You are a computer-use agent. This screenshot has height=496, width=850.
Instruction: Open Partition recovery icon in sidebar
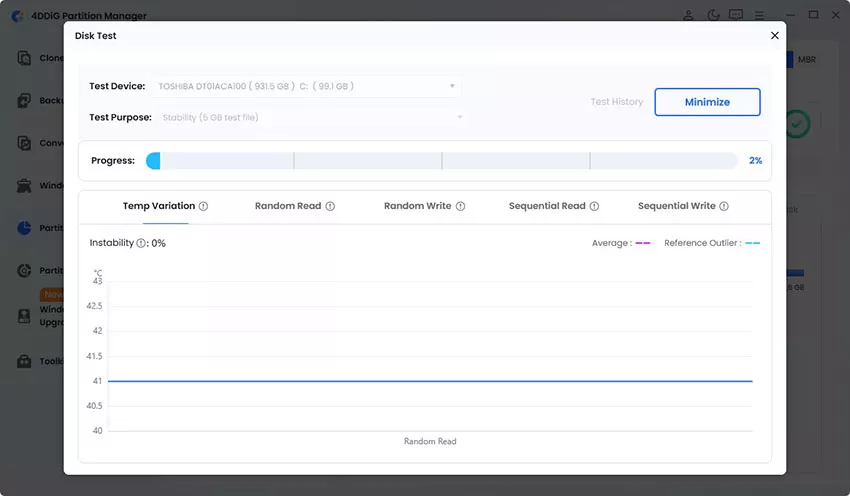[24, 270]
